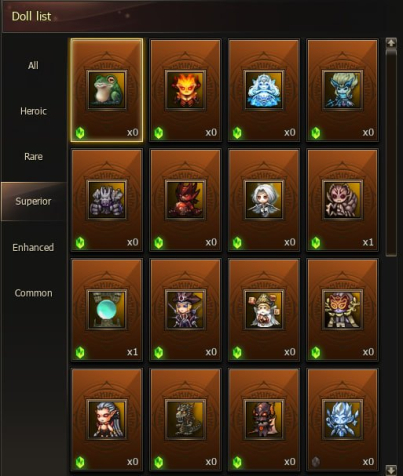
Task: Click the silver-haired angel doll
Action: [264, 200]
